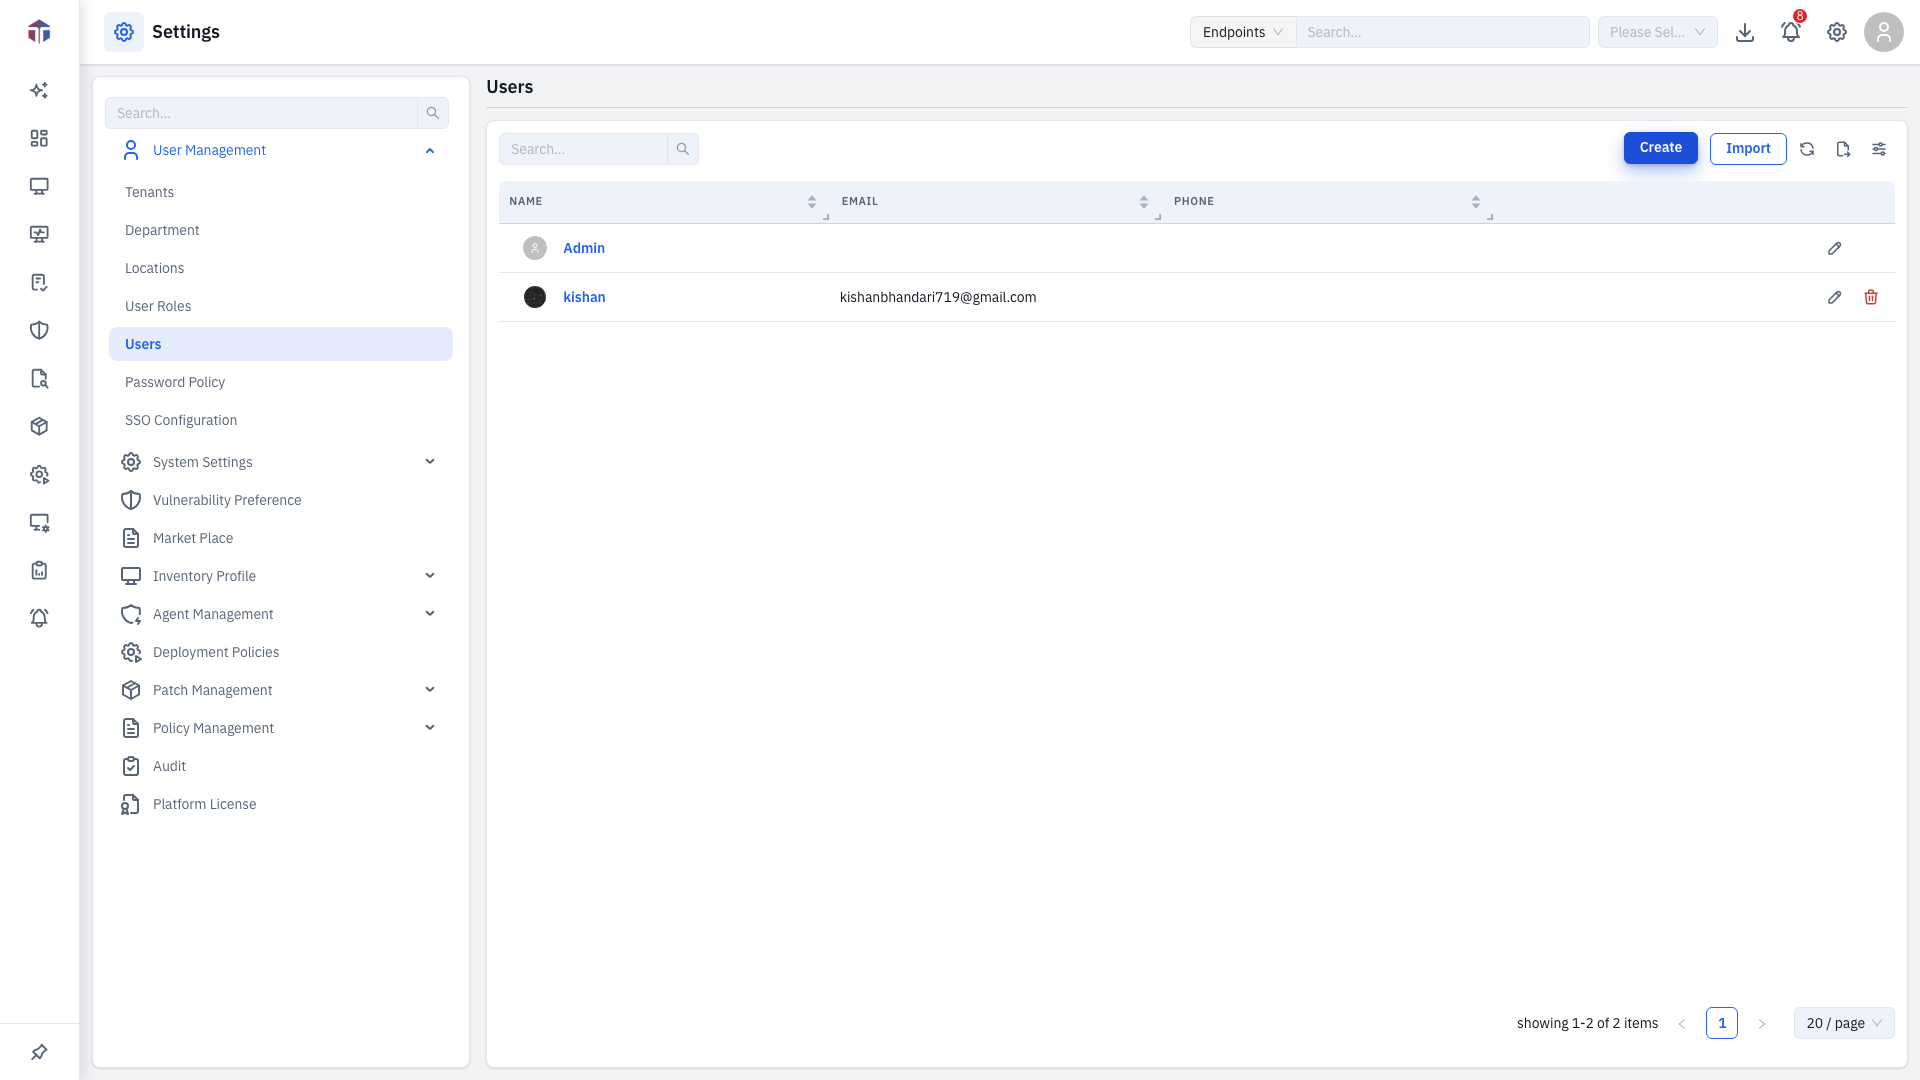Viewport: 1920px width, 1080px height.
Task: Open the checklist document icon in left rail
Action: (39, 282)
